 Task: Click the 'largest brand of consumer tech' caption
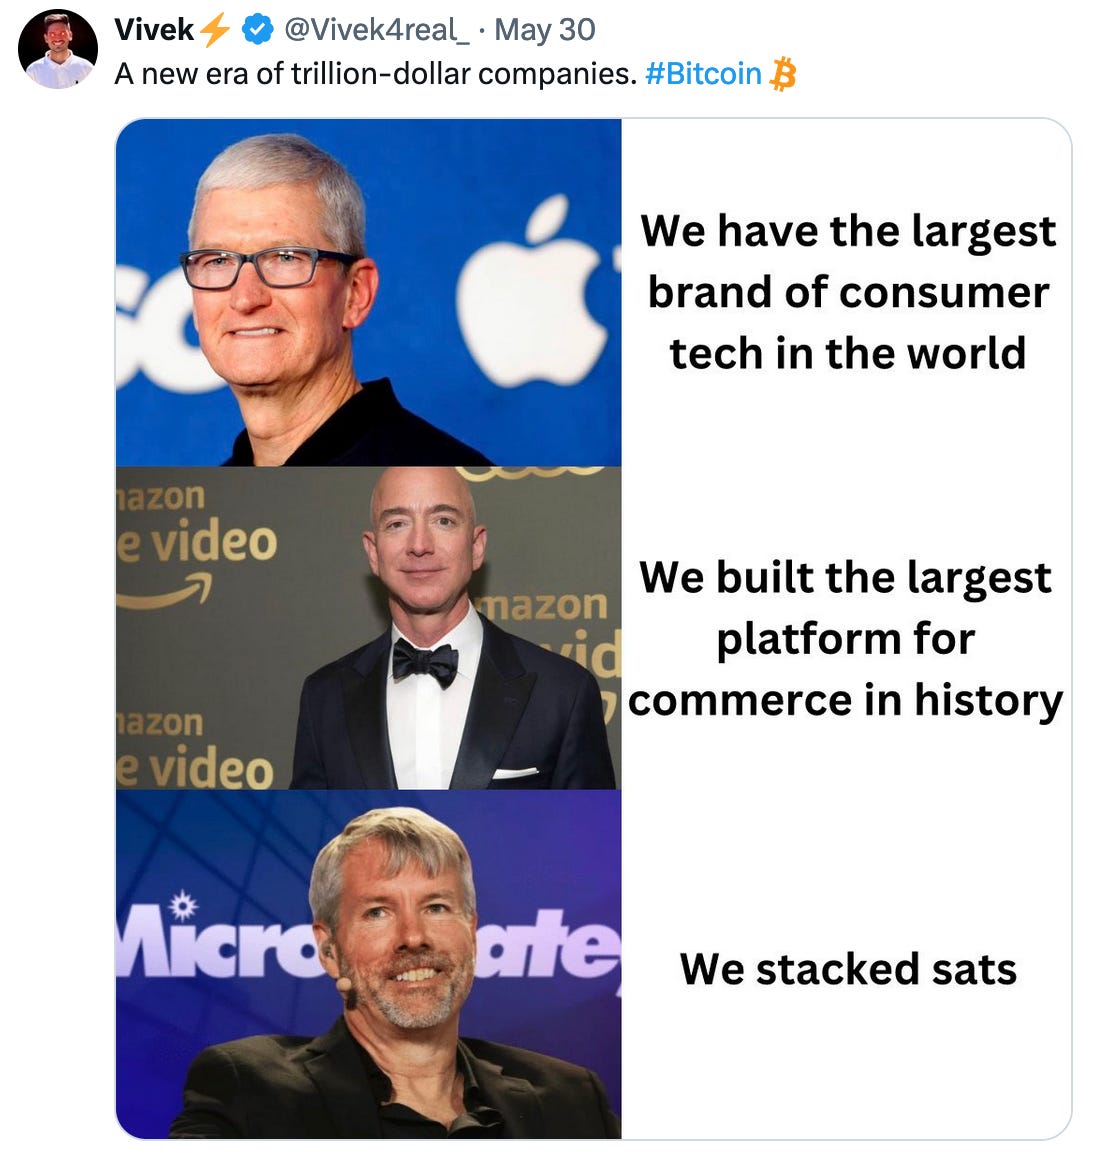pos(848,292)
